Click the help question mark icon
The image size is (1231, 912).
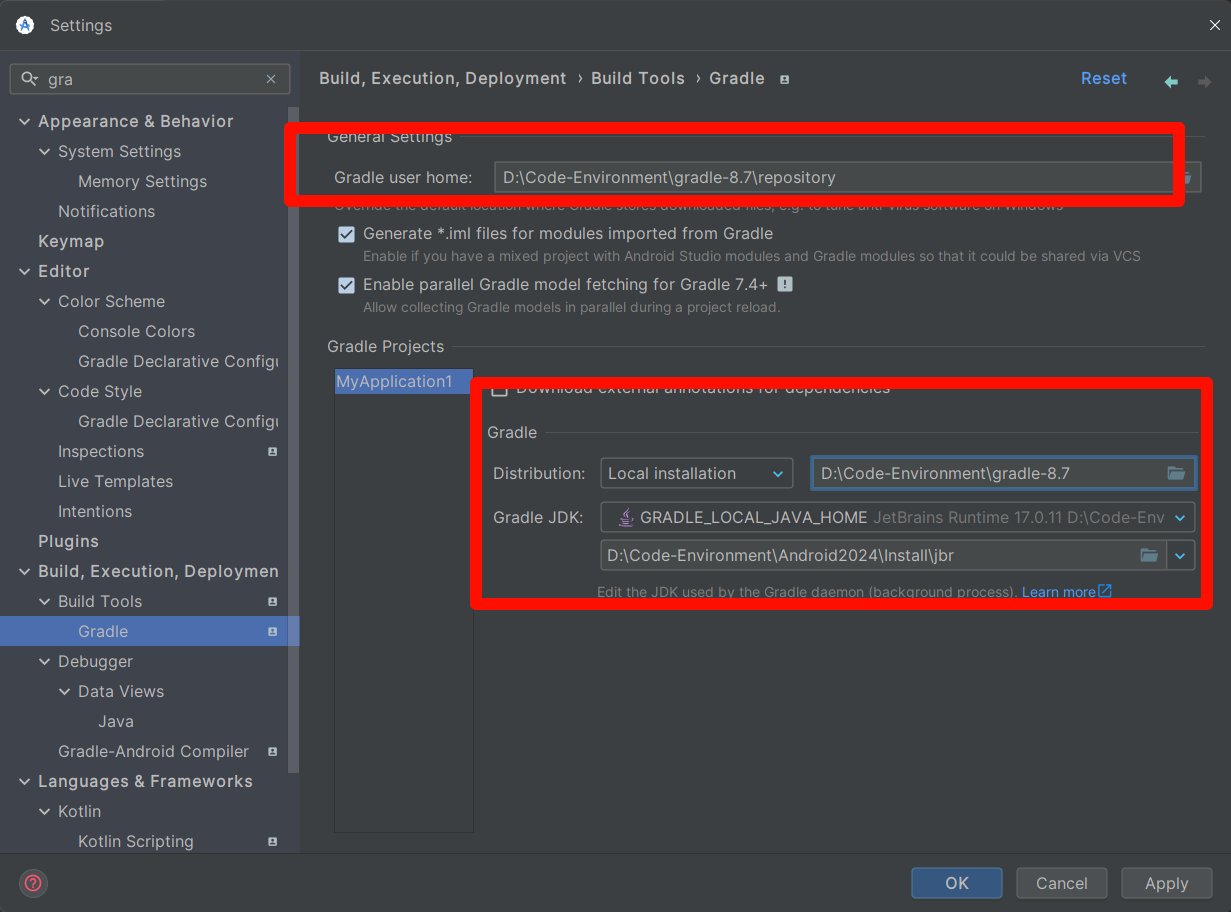pos(33,883)
